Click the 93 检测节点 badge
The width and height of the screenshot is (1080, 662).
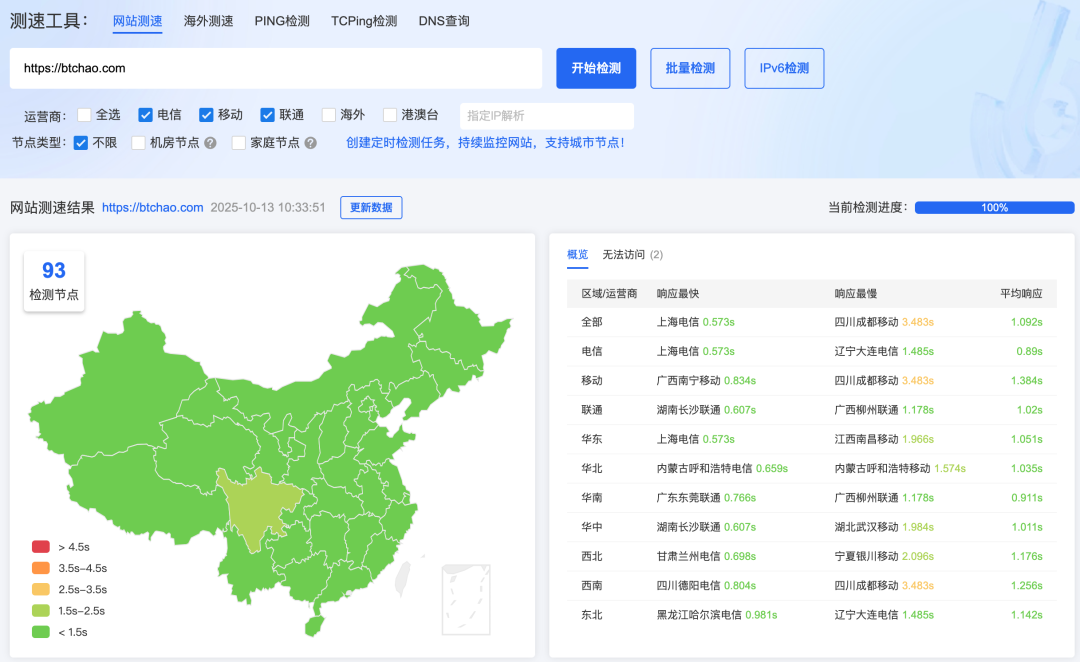(54, 281)
